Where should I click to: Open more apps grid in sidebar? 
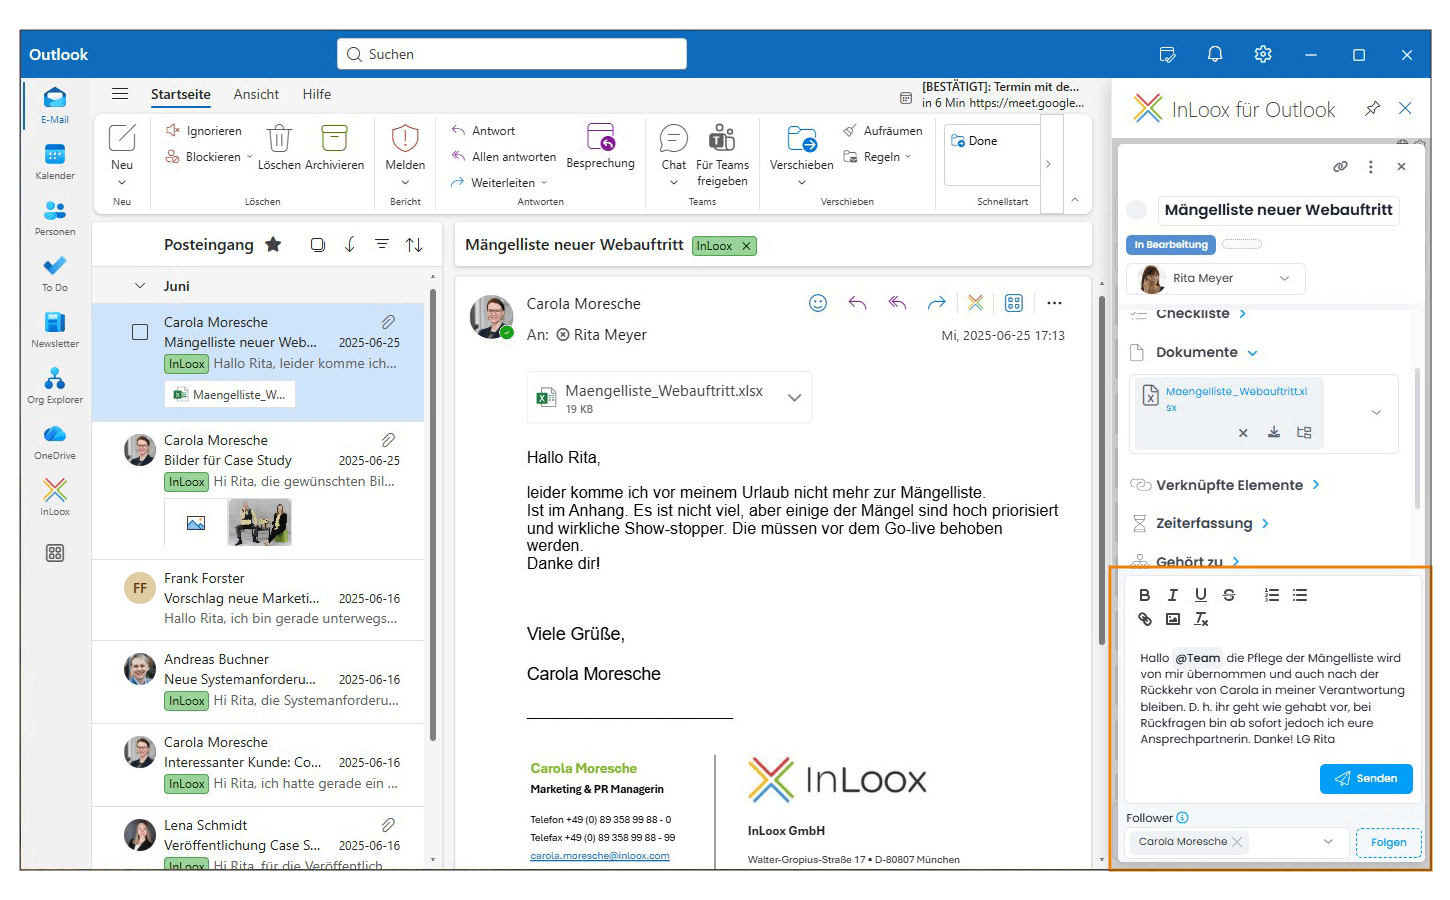click(55, 553)
